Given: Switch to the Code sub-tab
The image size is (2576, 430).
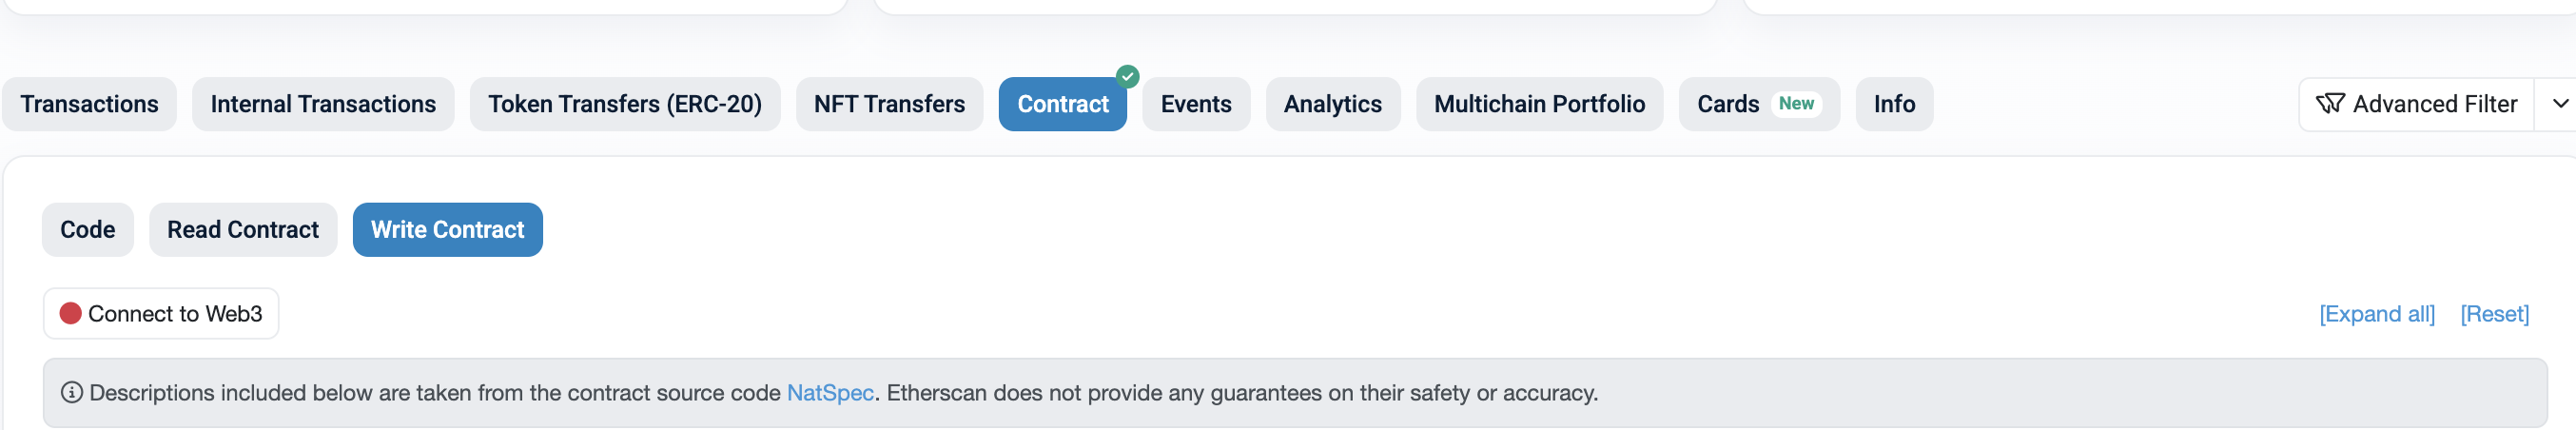Looking at the screenshot, I should [87, 230].
